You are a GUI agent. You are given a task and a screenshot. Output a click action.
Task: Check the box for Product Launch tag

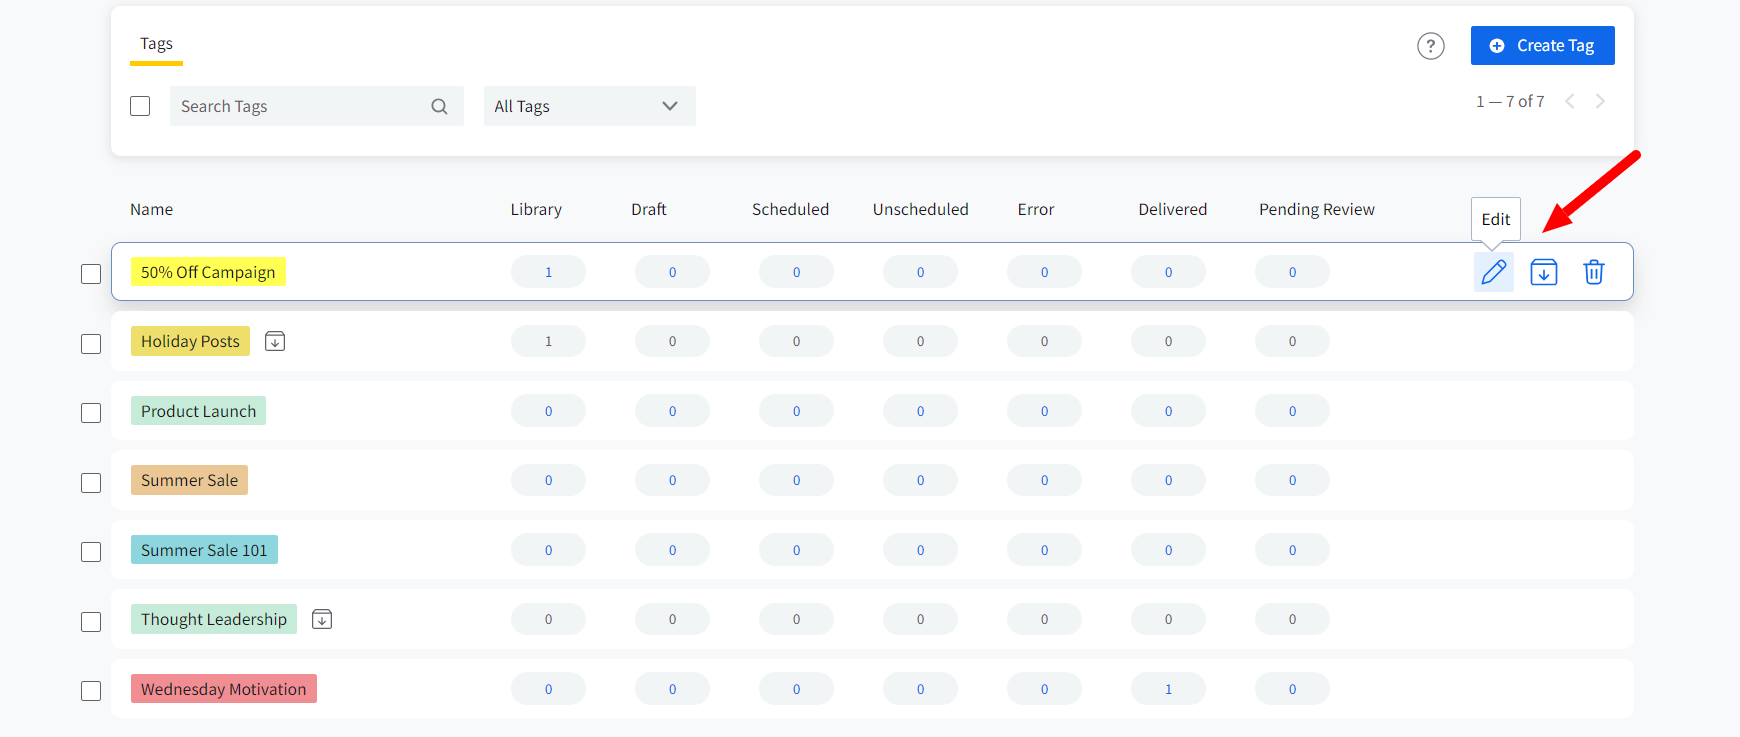pyautogui.click(x=91, y=413)
